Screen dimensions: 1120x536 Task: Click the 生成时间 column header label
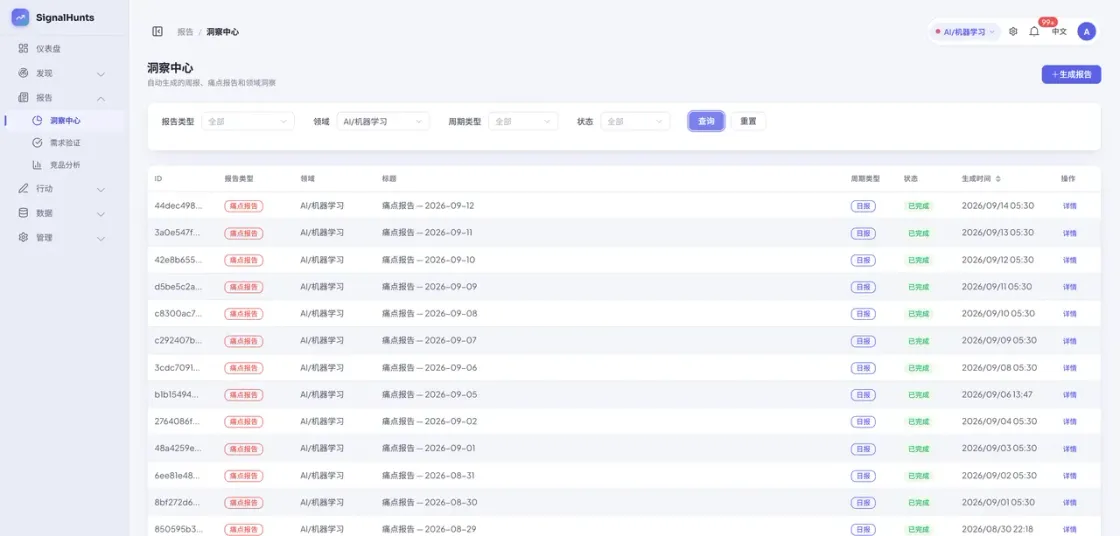click(976, 179)
